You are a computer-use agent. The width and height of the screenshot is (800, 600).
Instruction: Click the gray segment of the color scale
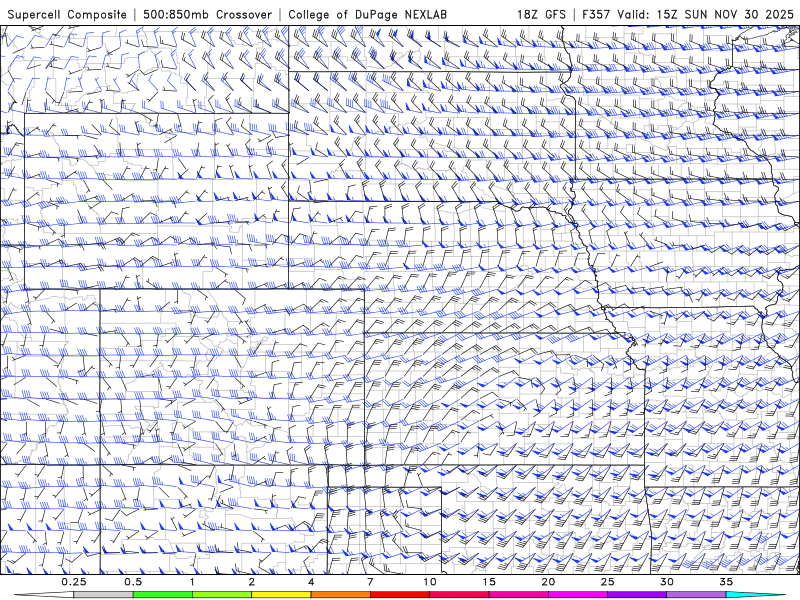103,595
